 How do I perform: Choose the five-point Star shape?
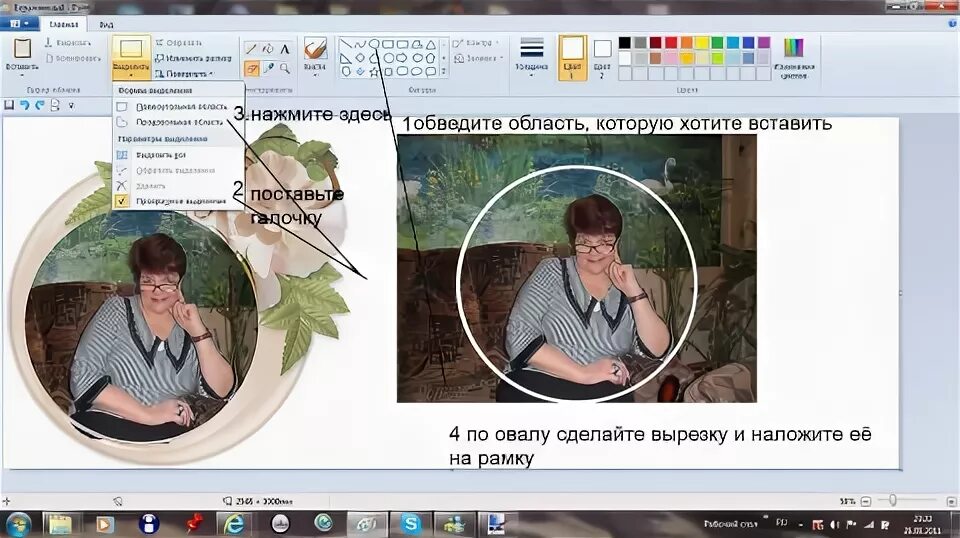point(373,72)
